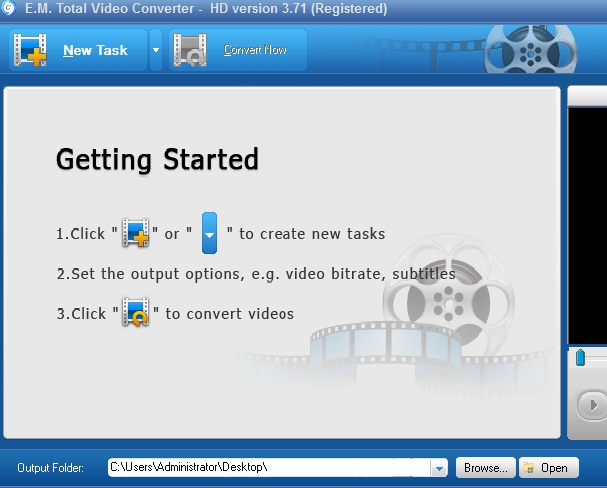Click the Open folder button
The image size is (607, 488).
coord(549,468)
